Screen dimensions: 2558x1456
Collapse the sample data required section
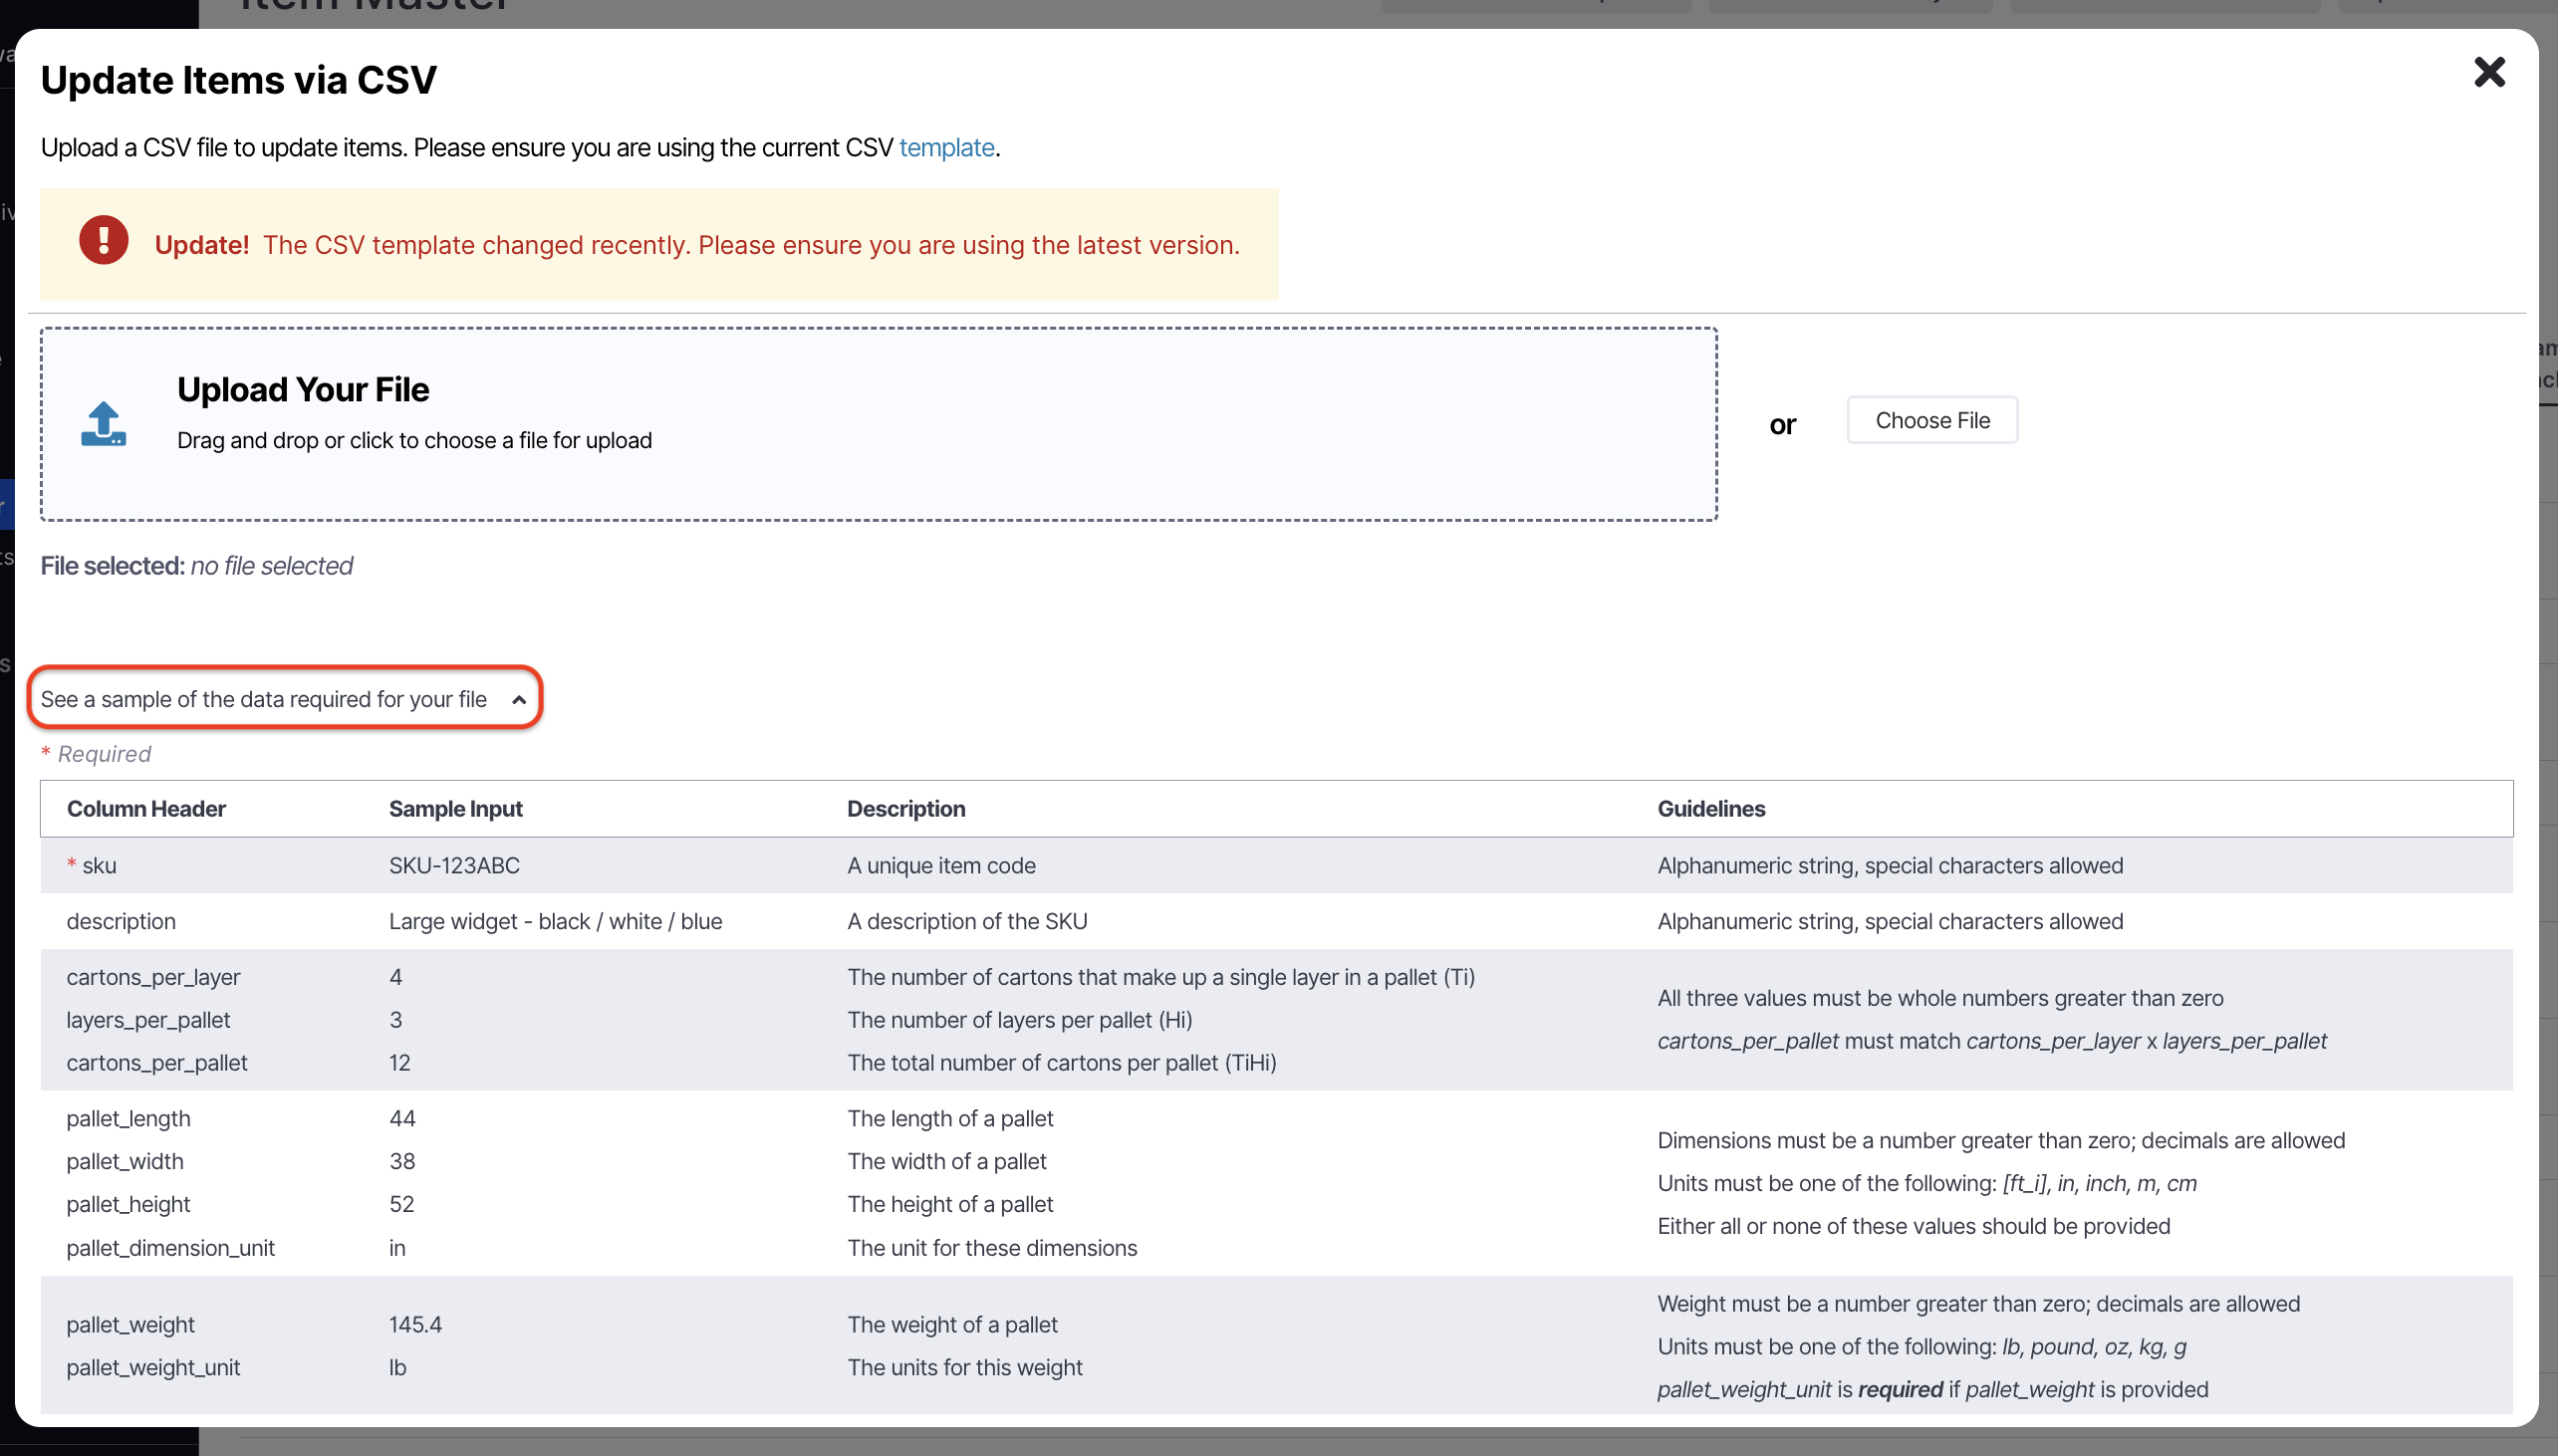tap(285, 699)
